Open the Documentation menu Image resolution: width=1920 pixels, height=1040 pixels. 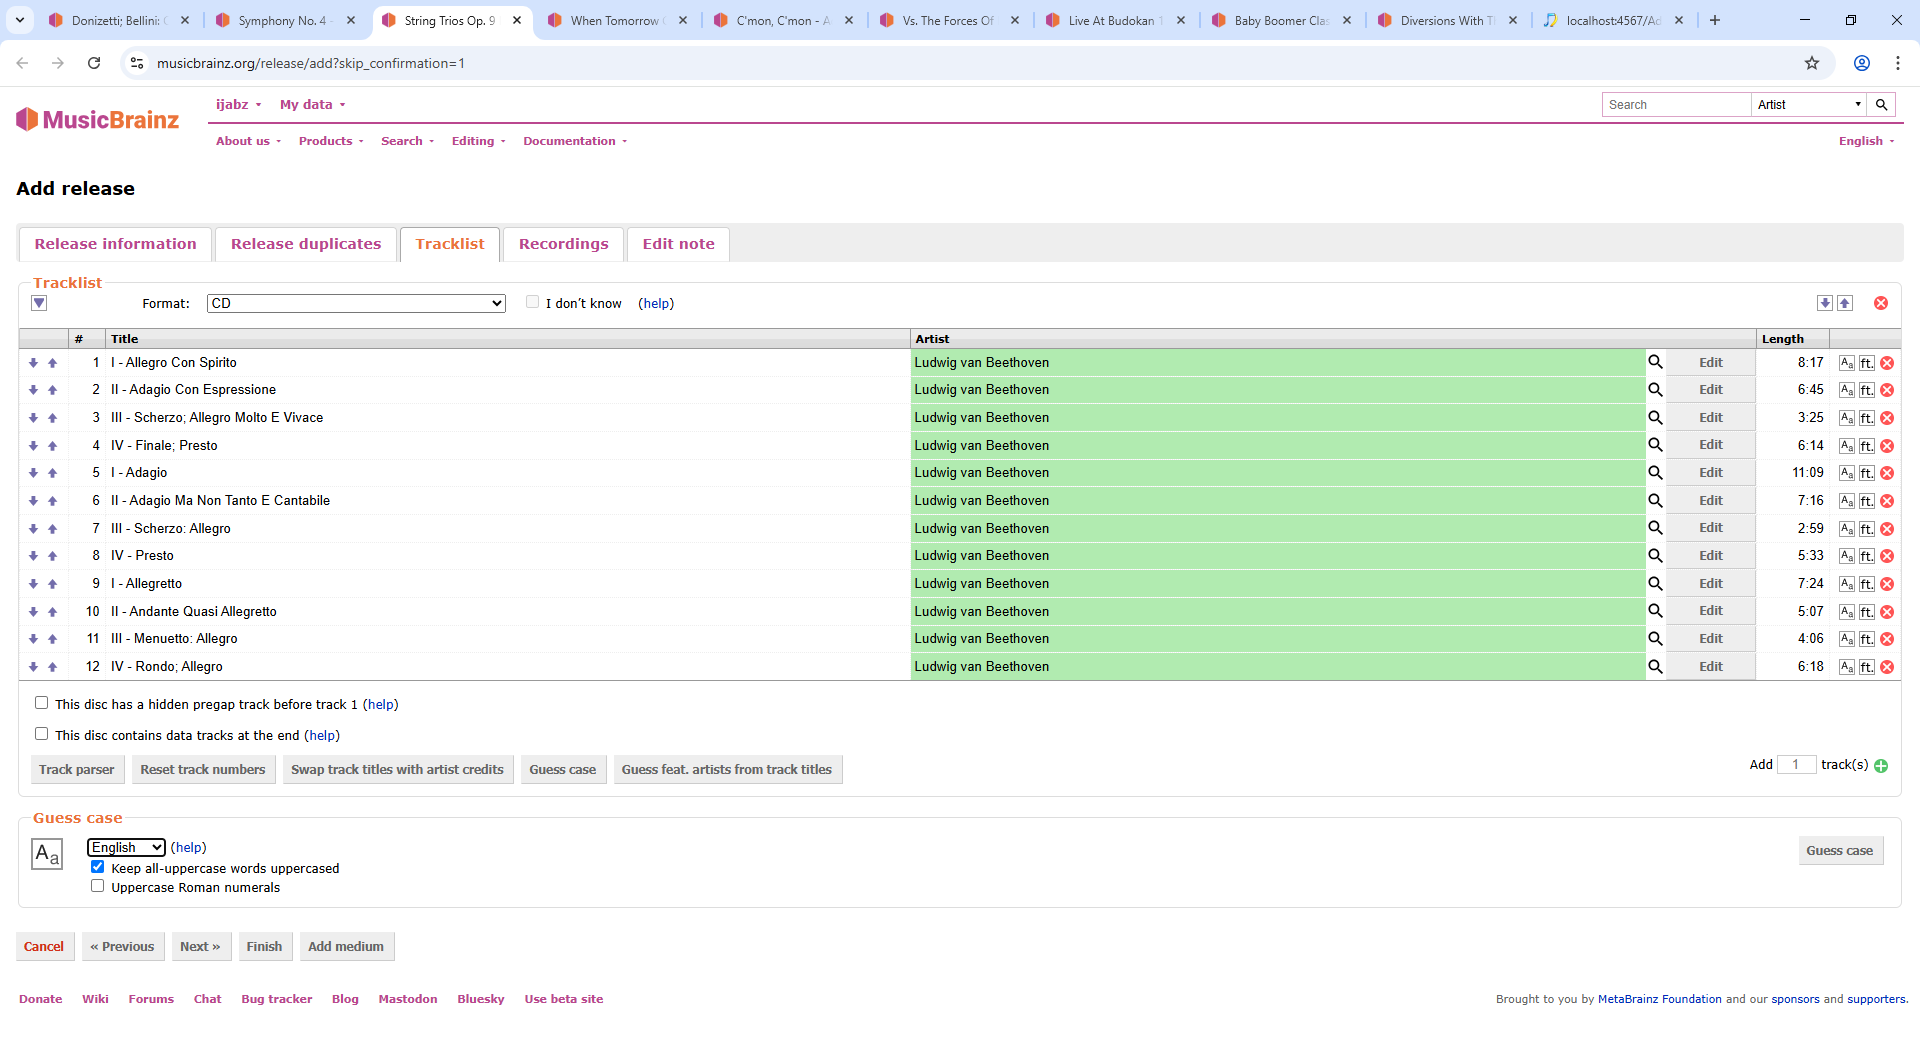tap(575, 141)
